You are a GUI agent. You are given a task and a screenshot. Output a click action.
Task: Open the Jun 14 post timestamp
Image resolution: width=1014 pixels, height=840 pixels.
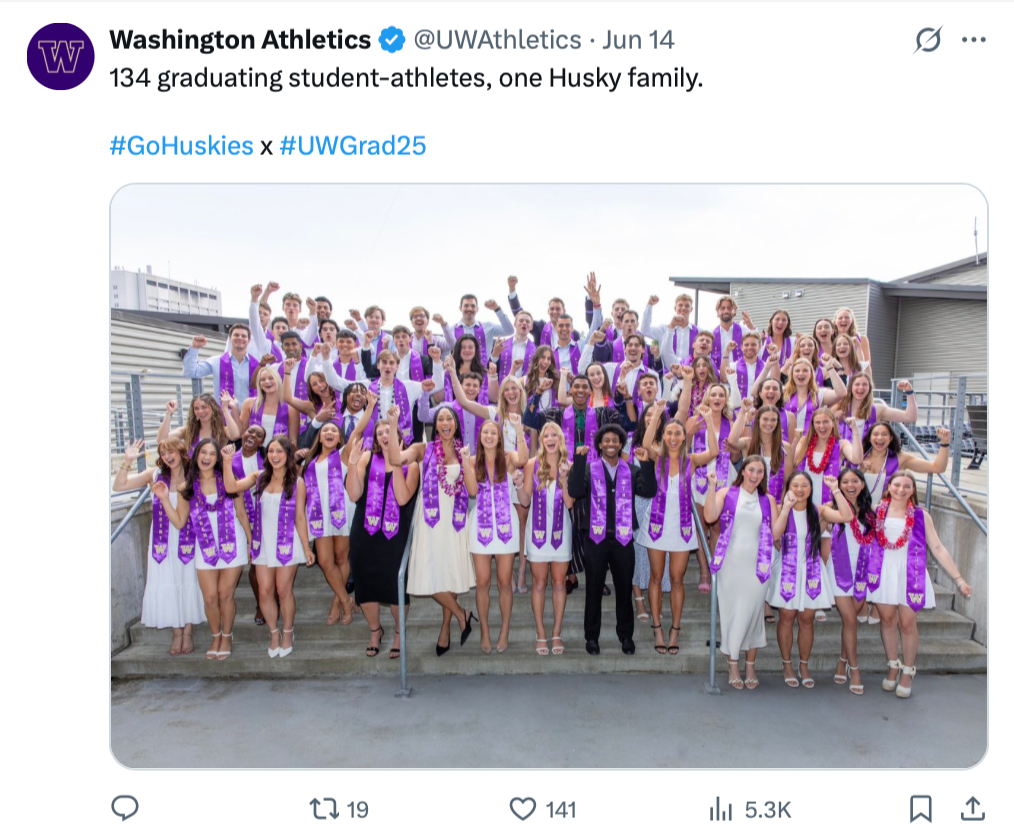[638, 40]
